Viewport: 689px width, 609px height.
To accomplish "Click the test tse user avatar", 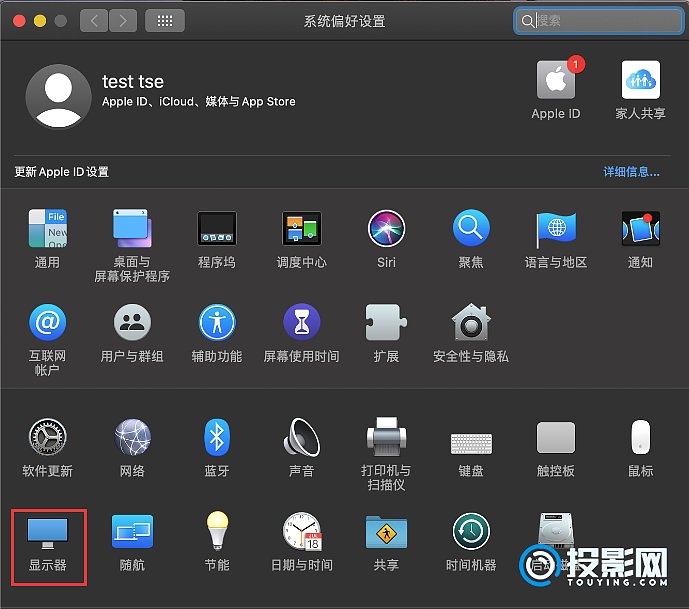I will point(58,98).
